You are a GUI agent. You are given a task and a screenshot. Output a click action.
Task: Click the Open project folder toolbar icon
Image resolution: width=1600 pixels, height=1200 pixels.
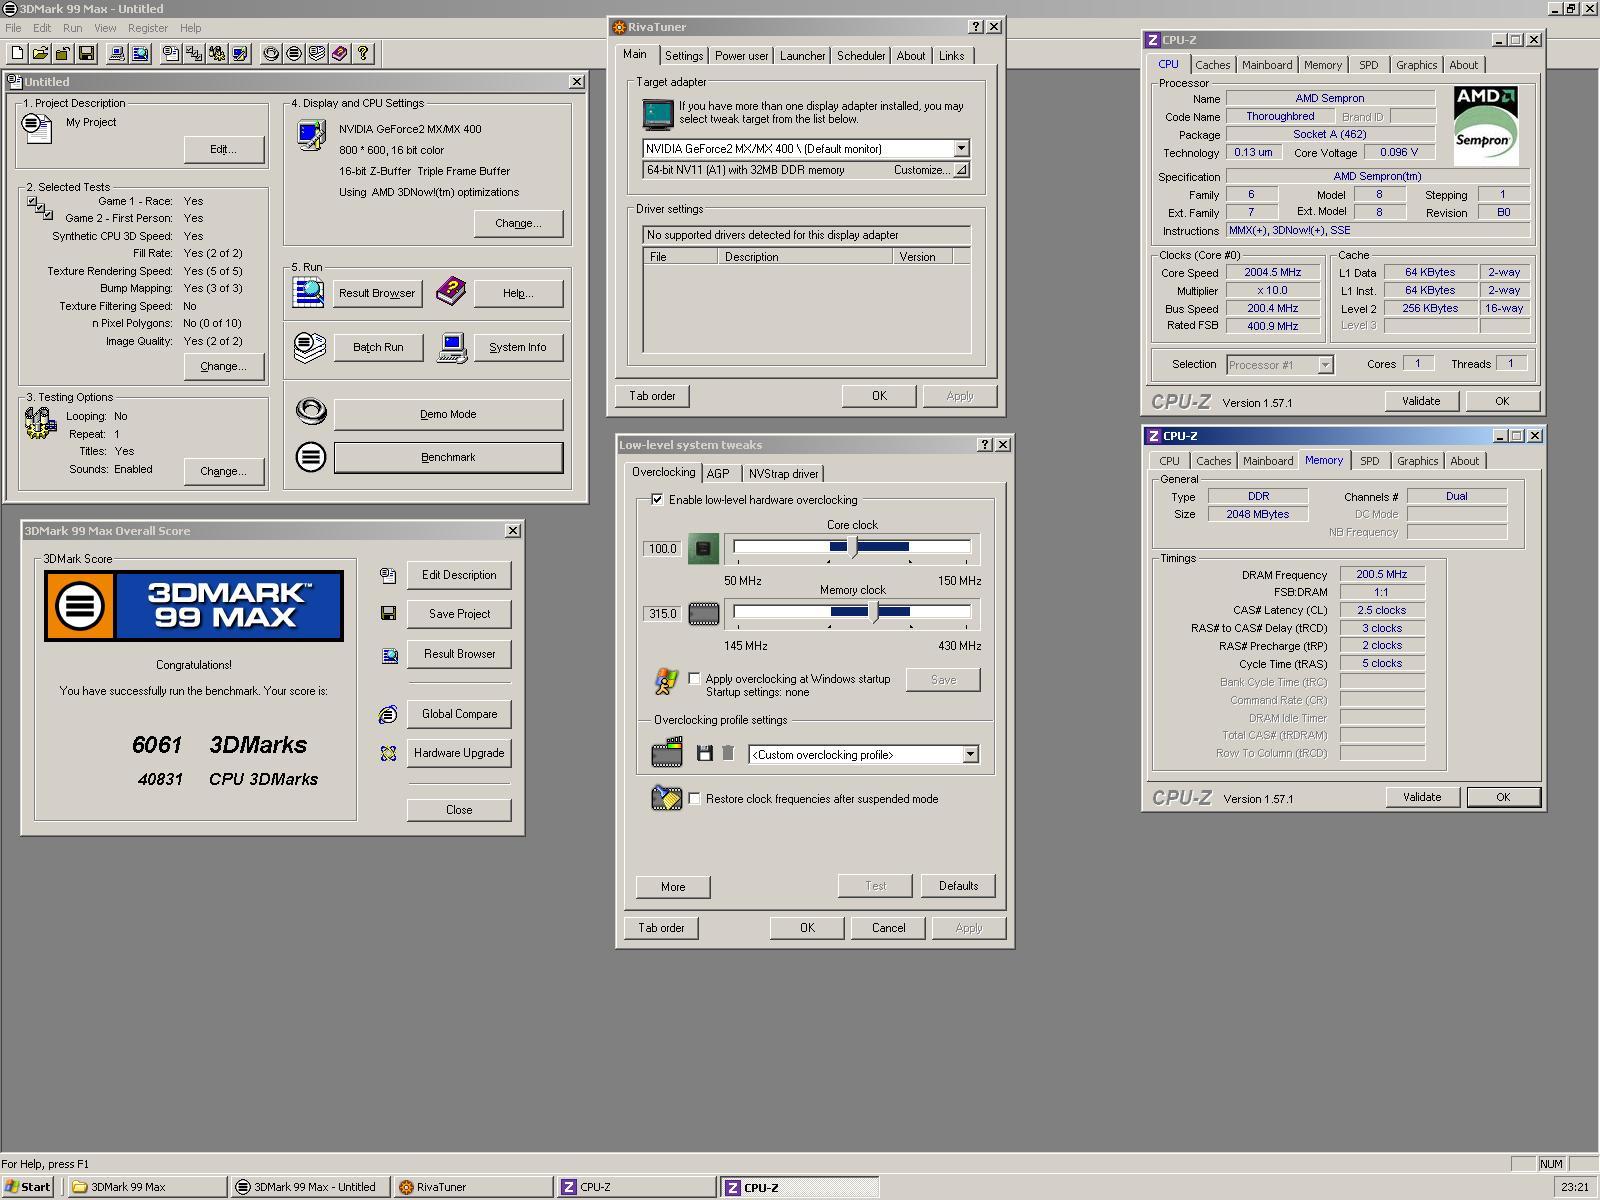tap(41, 54)
